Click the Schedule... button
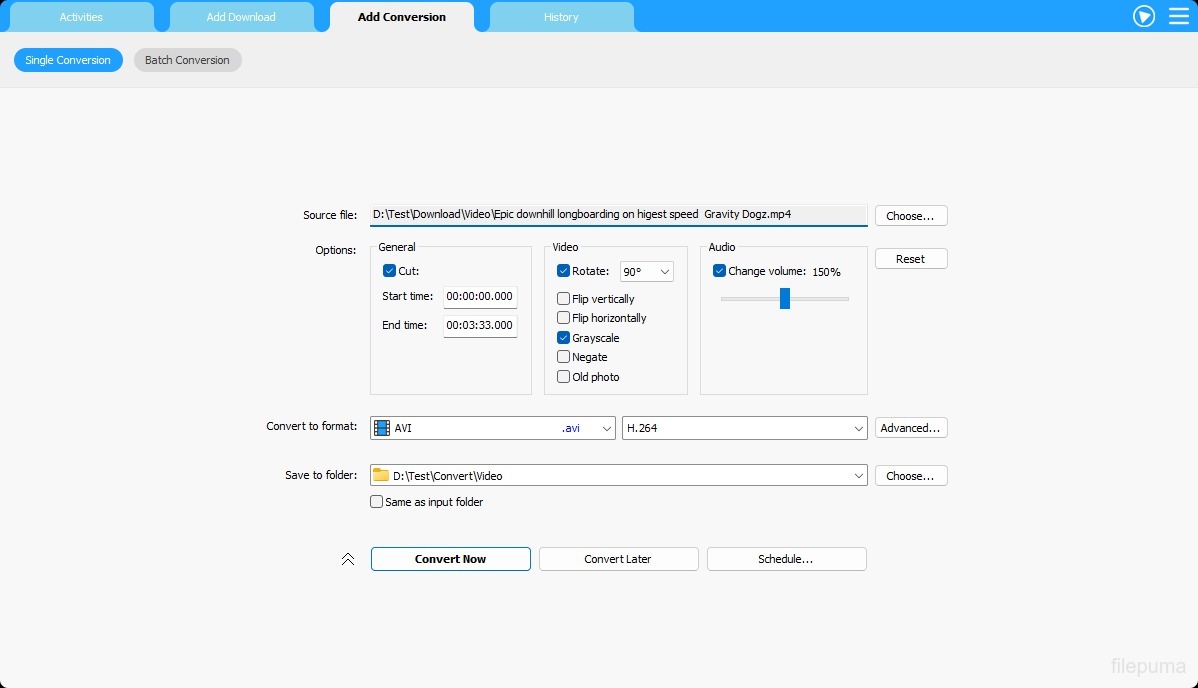This screenshot has height=688, width=1198. click(x=786, y=559)
